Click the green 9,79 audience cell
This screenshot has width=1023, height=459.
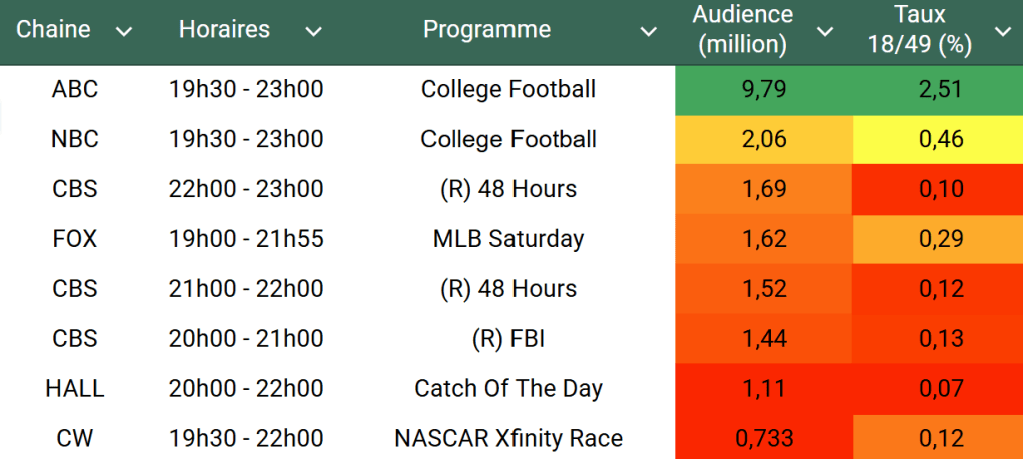click(x=764, y=89)
